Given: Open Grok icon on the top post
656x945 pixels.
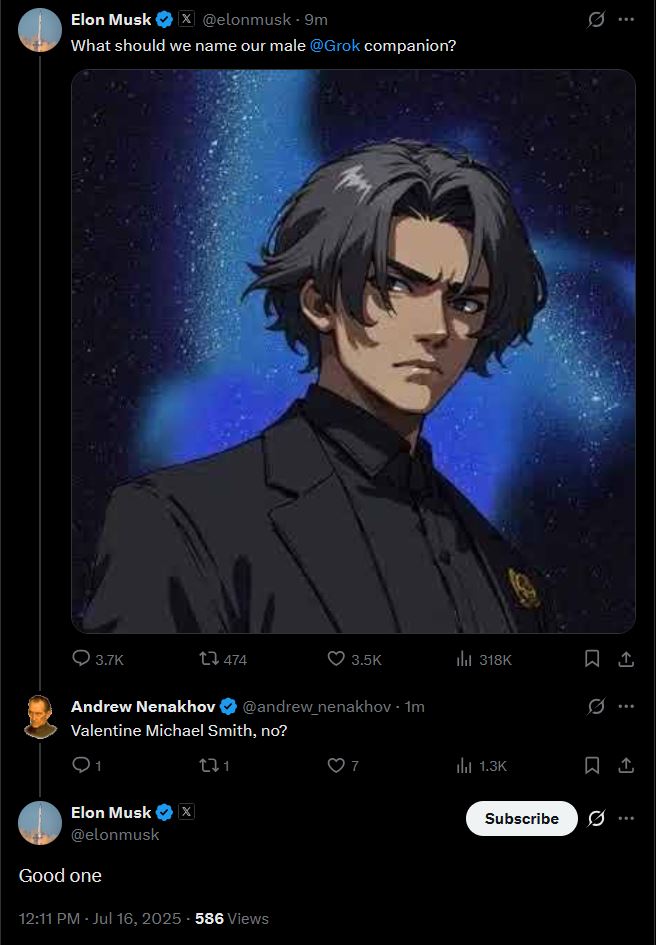Looking at the screenshot, I should pyautogui.click(x=596, y=20).
